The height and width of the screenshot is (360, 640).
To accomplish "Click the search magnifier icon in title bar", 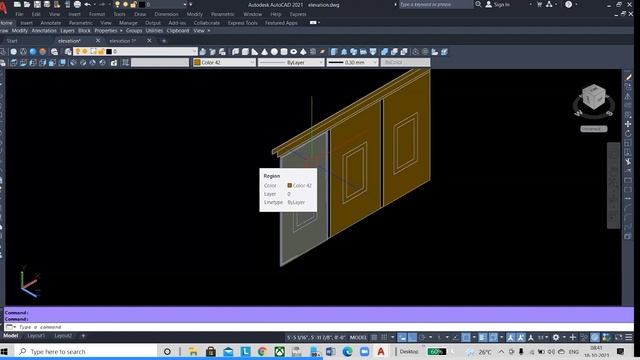I will pos(478,4).
